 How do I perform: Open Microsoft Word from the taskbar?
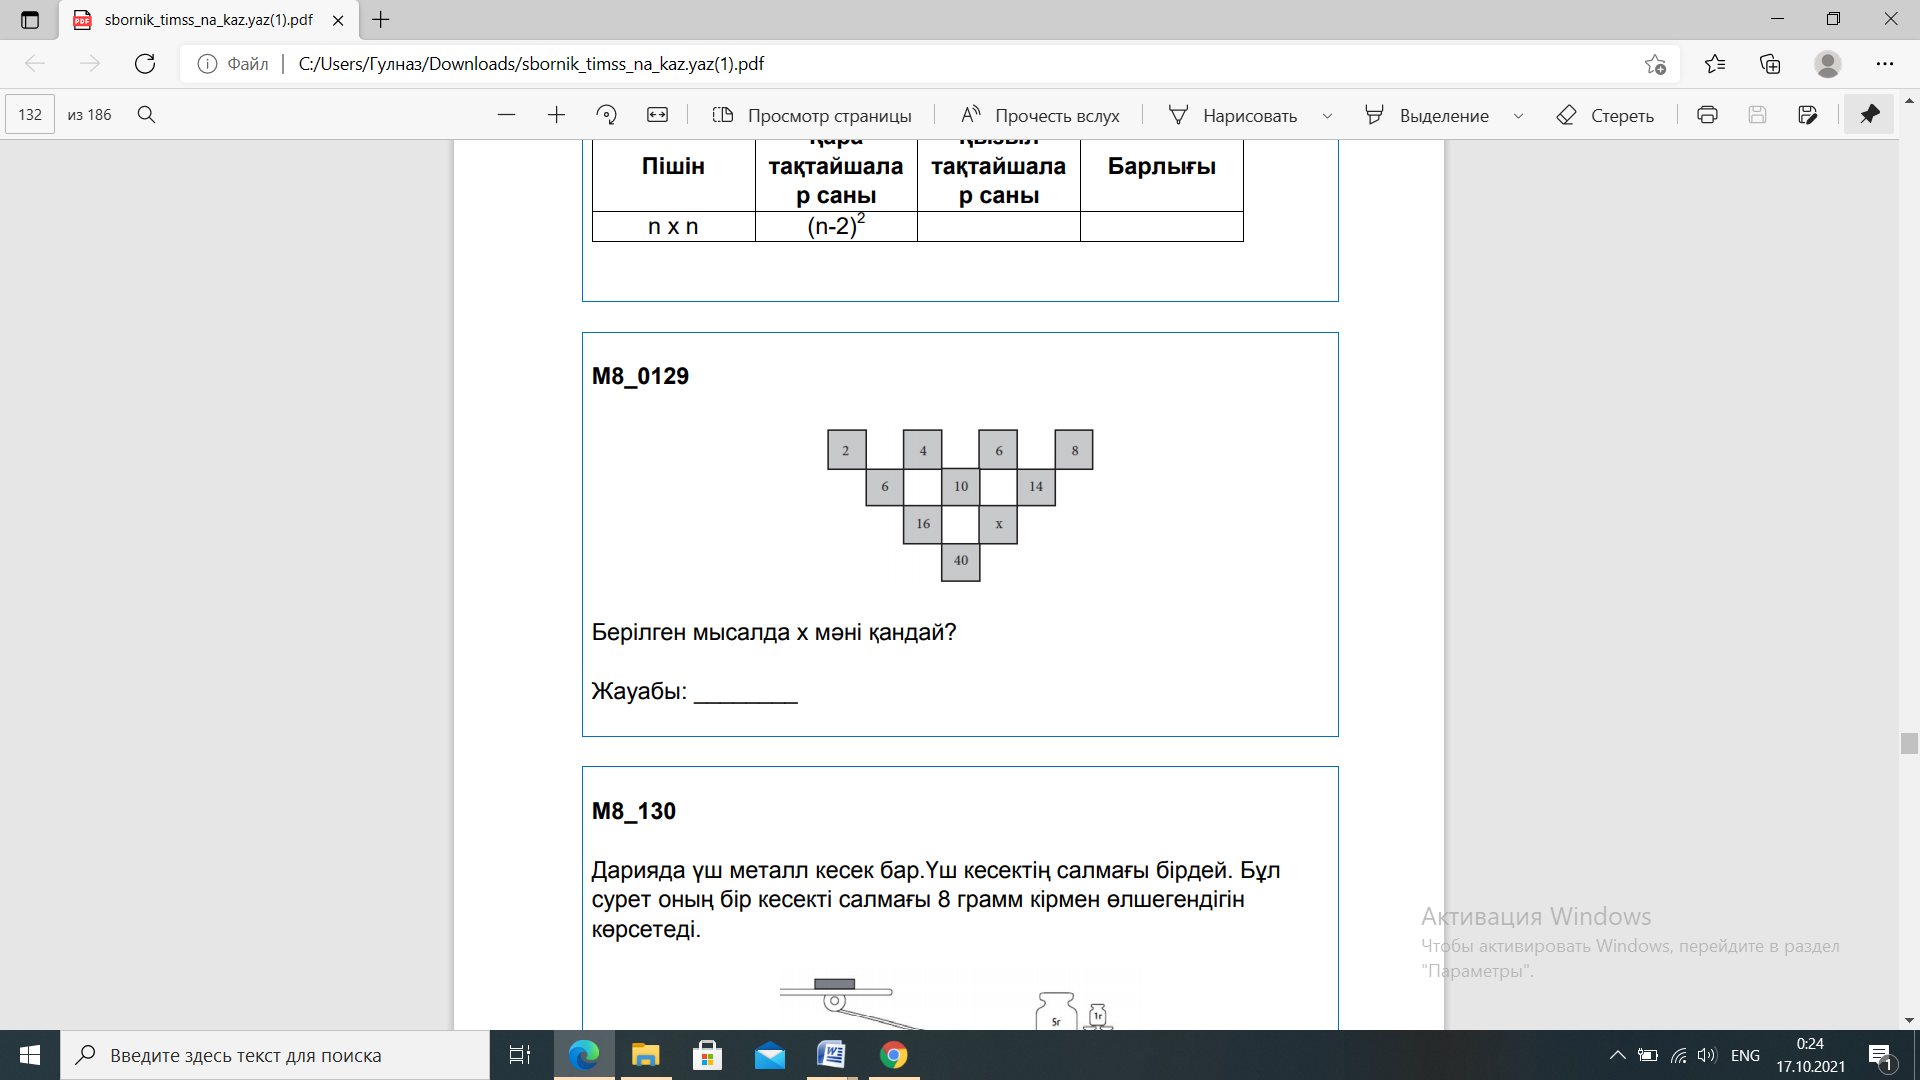[831, 1055]
